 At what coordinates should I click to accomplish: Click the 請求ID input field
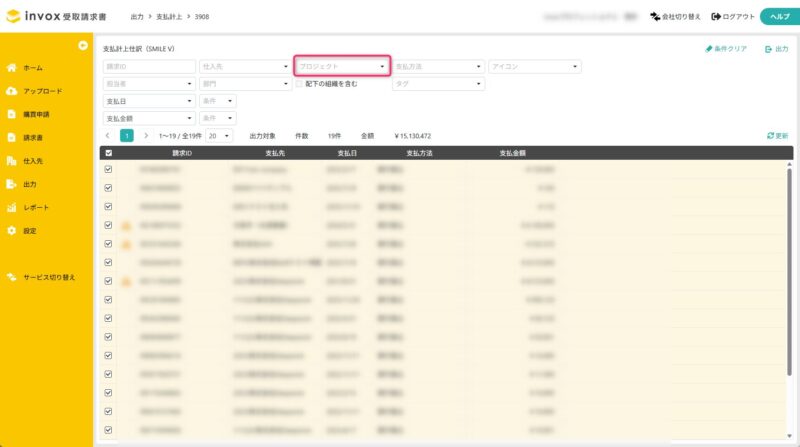tap(149, 67)
